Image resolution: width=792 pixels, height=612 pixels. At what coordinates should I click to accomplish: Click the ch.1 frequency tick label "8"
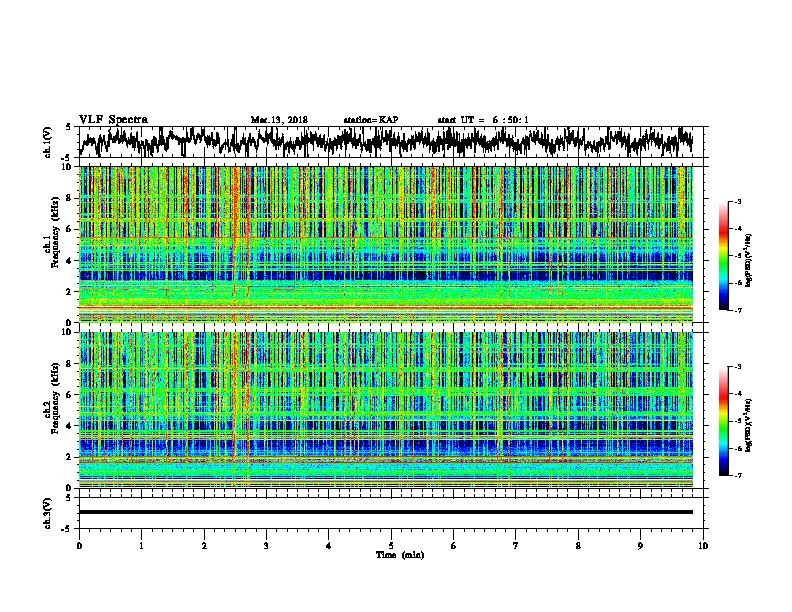[x=70, y=198]
